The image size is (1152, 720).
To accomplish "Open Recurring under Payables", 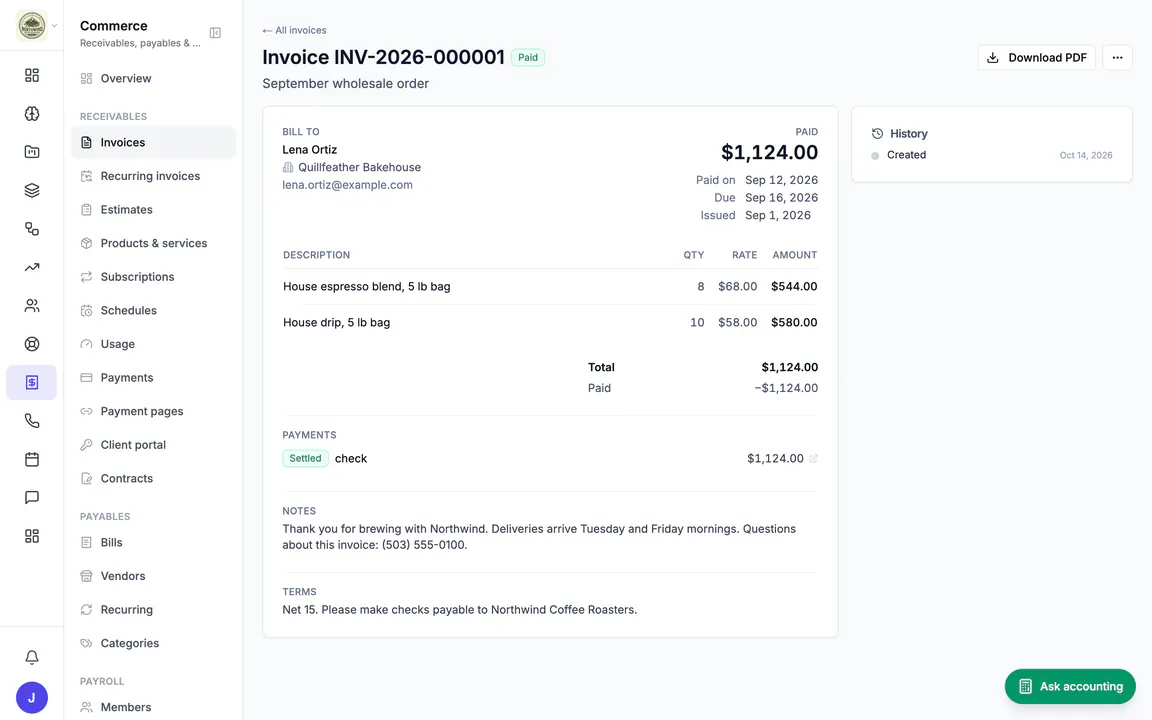I will point(154,610).
